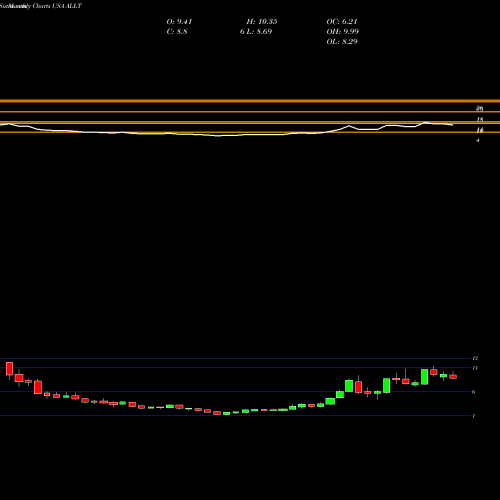Viewport: 500px width, 500px height.
Task: Click the 'OH: 9.99' readout
Action: tap(343, 32)
